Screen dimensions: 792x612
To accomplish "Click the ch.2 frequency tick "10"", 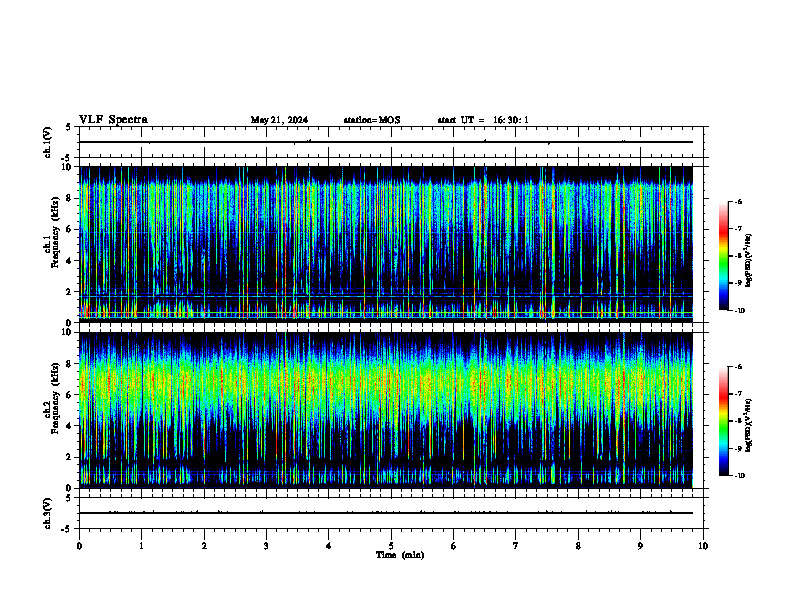I will coord(67,332).
